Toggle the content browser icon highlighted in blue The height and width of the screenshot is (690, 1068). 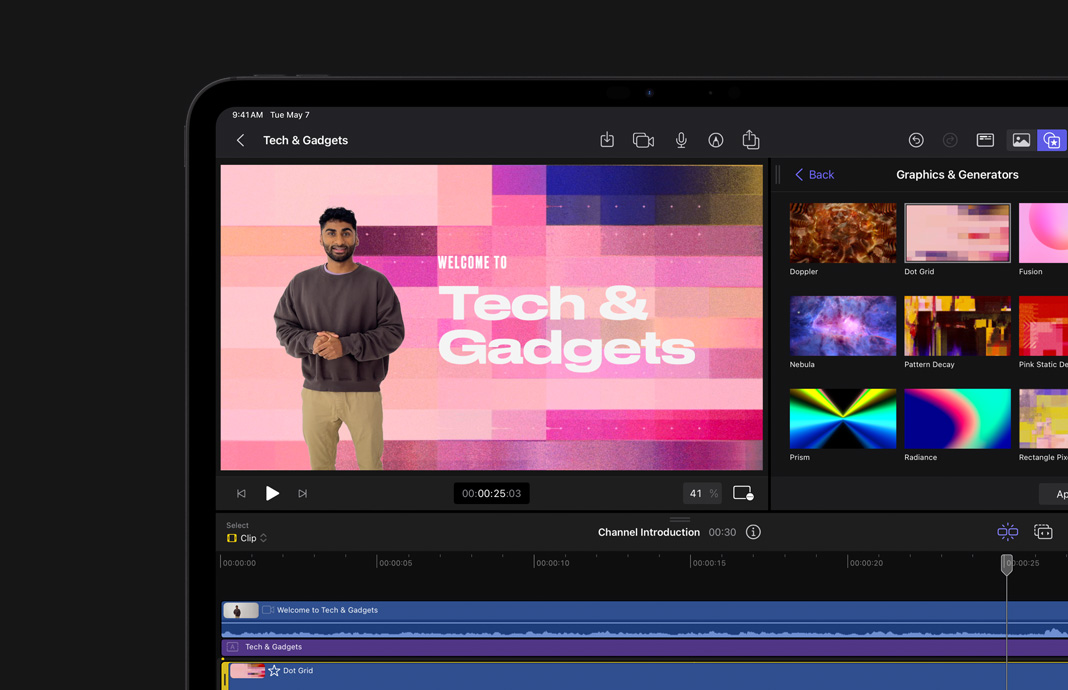point(1052,140)
